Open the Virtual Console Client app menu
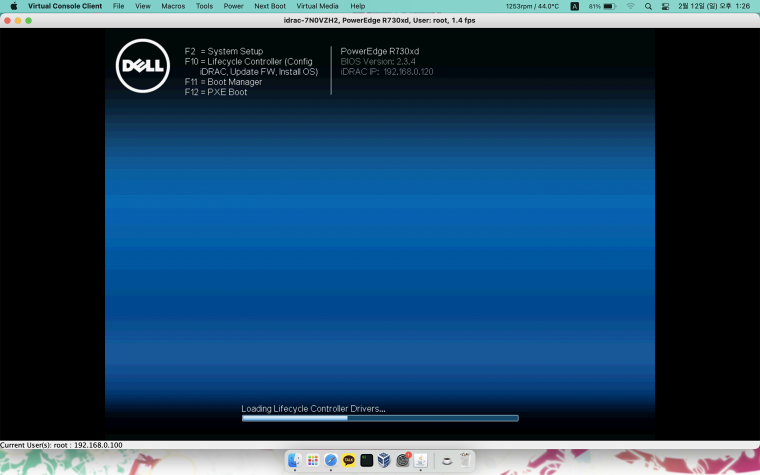Screen dimensions: 760x475 coord(65,6)
